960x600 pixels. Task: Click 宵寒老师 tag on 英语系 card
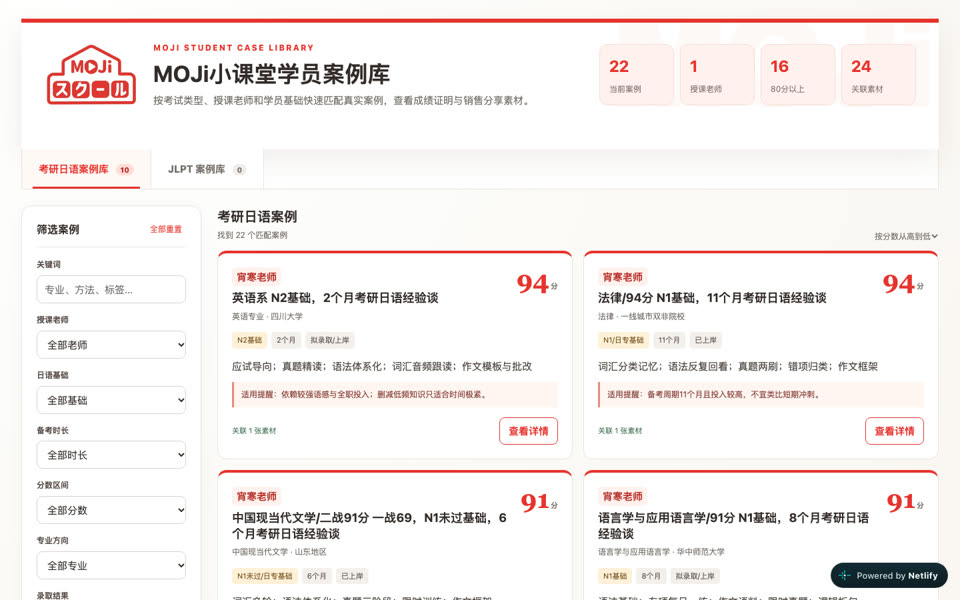click(257, 277)
